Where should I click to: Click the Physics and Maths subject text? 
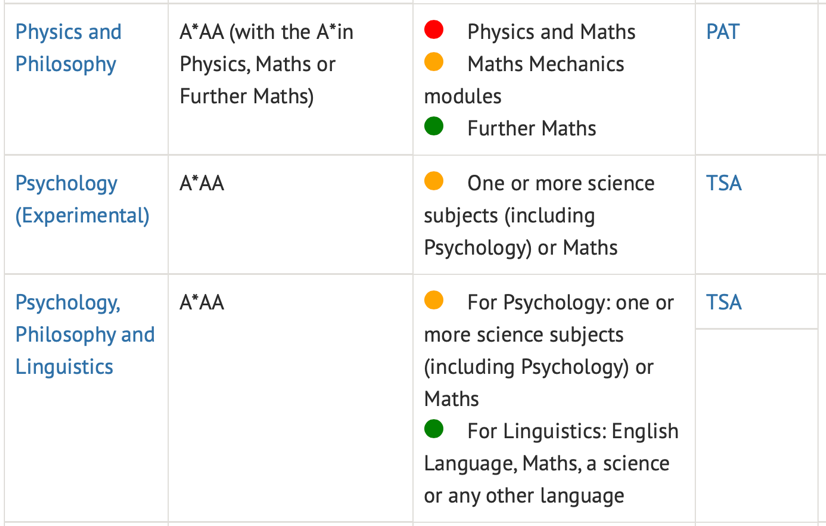551,32
